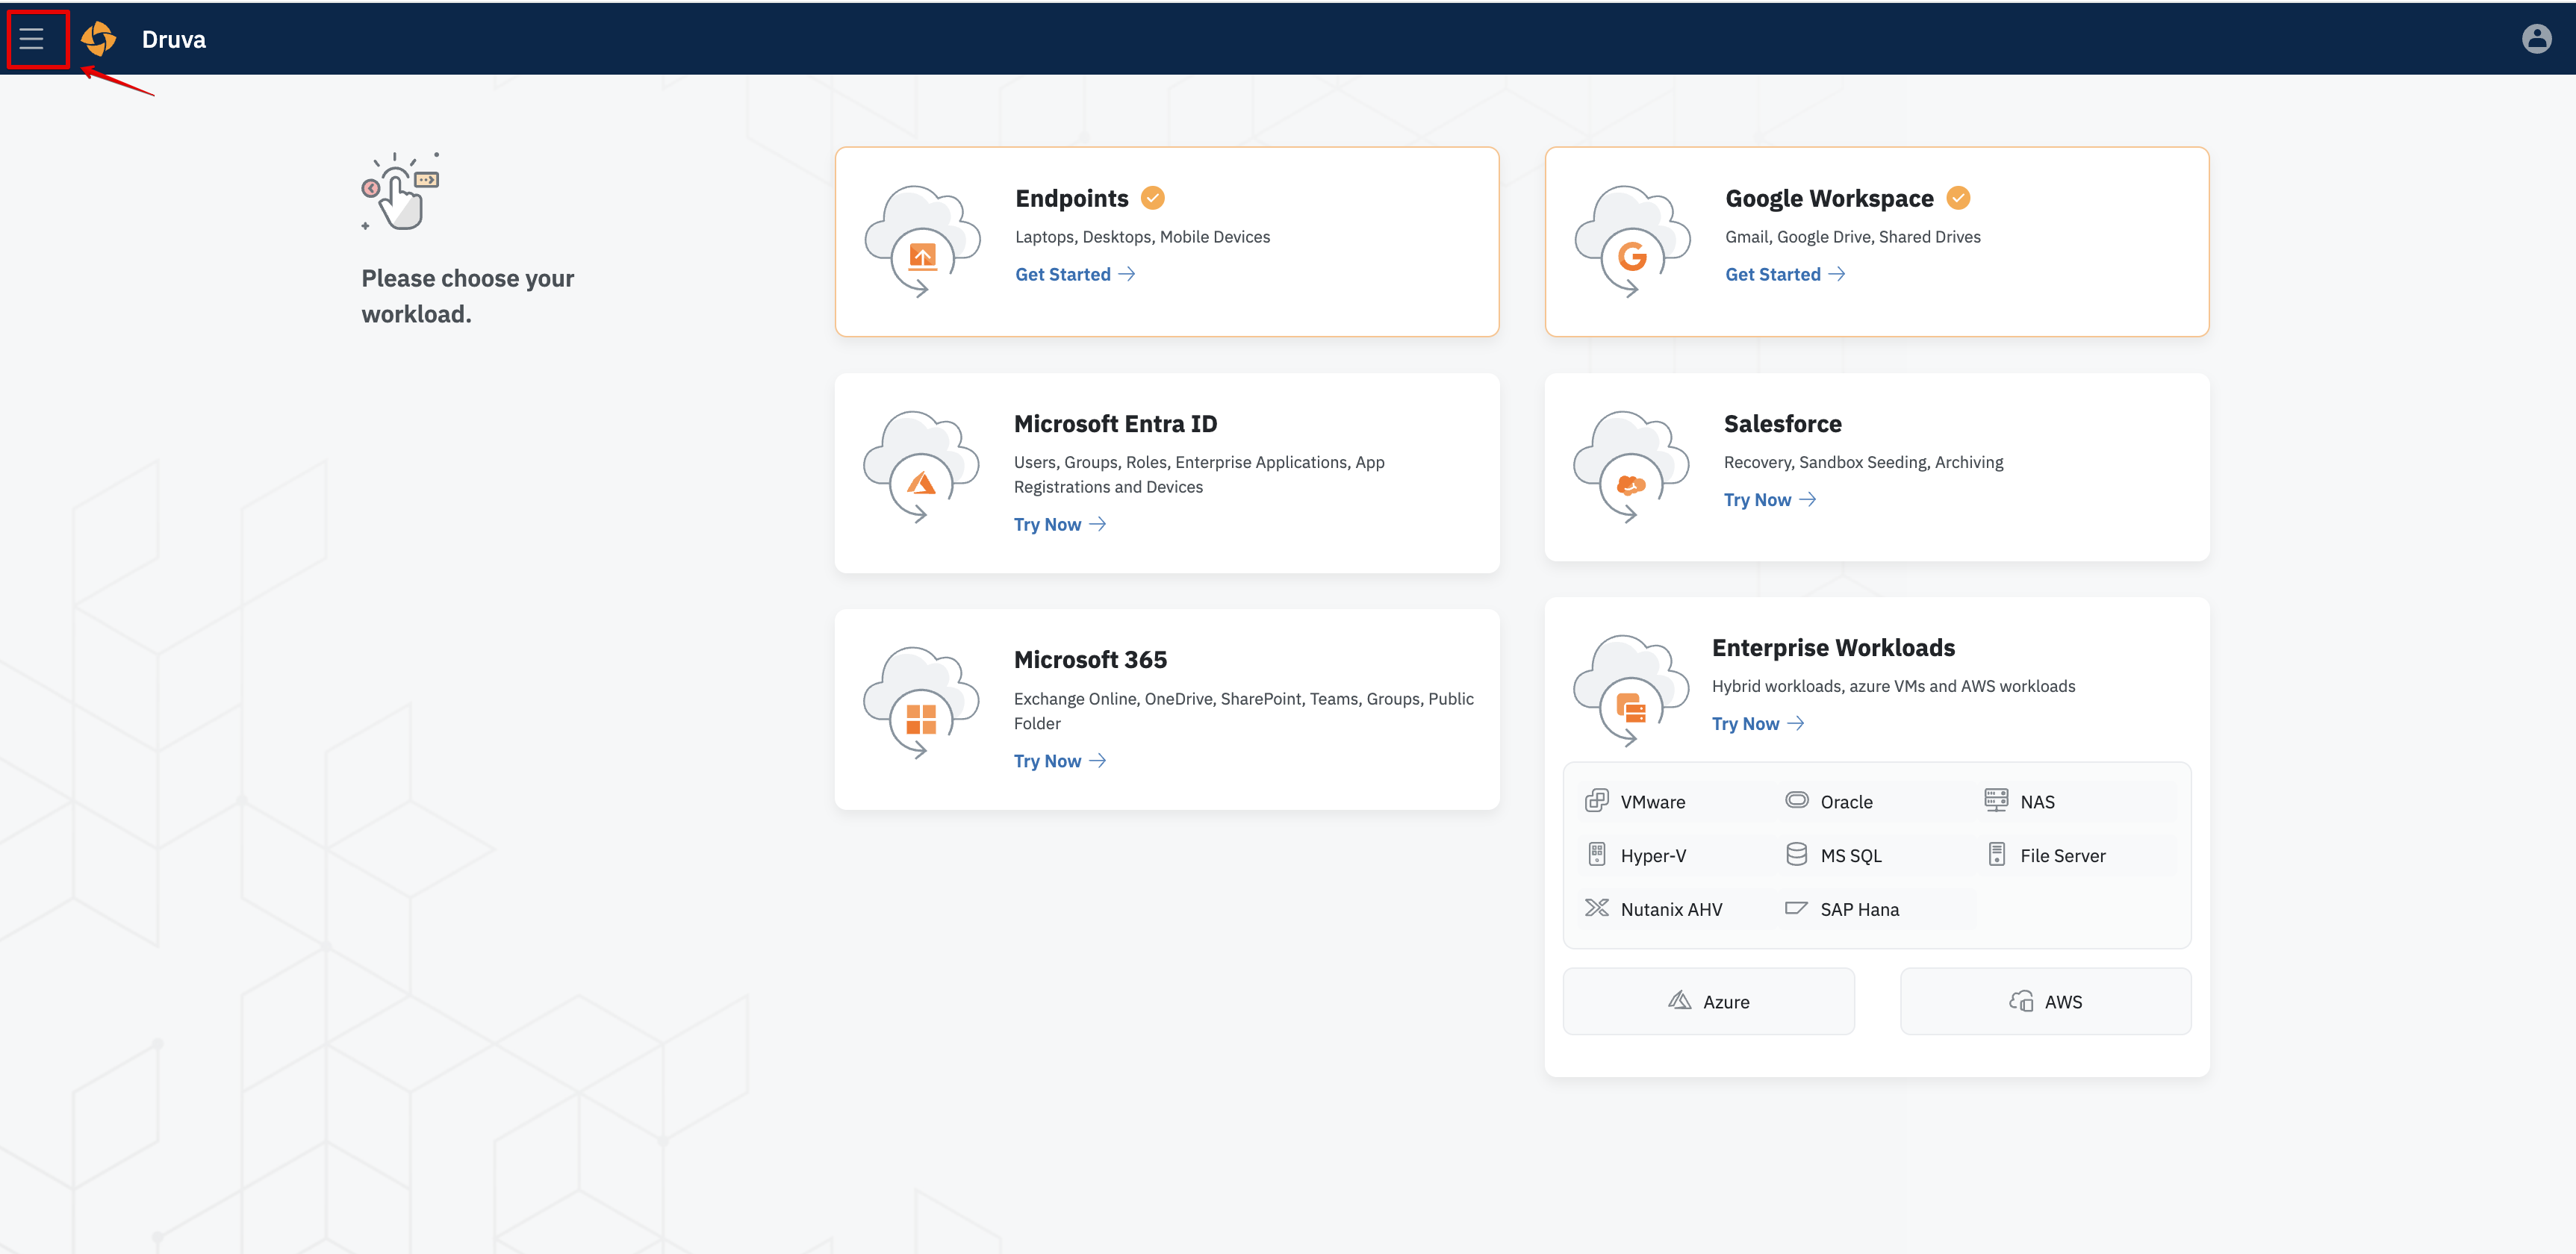Click the Google Workspace cloud icon
Image resolution: width=2576 pixels, height=1254 pixels.
pos(1631,242)
